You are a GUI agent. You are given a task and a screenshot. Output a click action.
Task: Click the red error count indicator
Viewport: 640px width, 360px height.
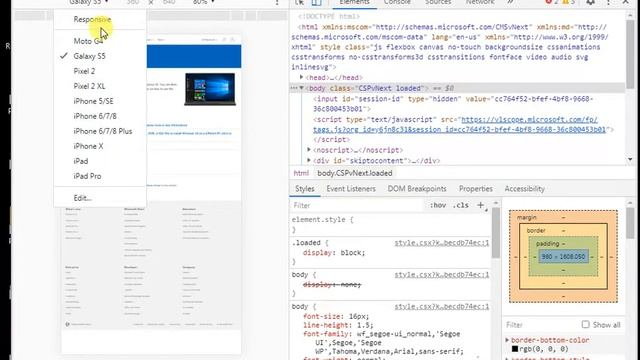coord(551,2)
